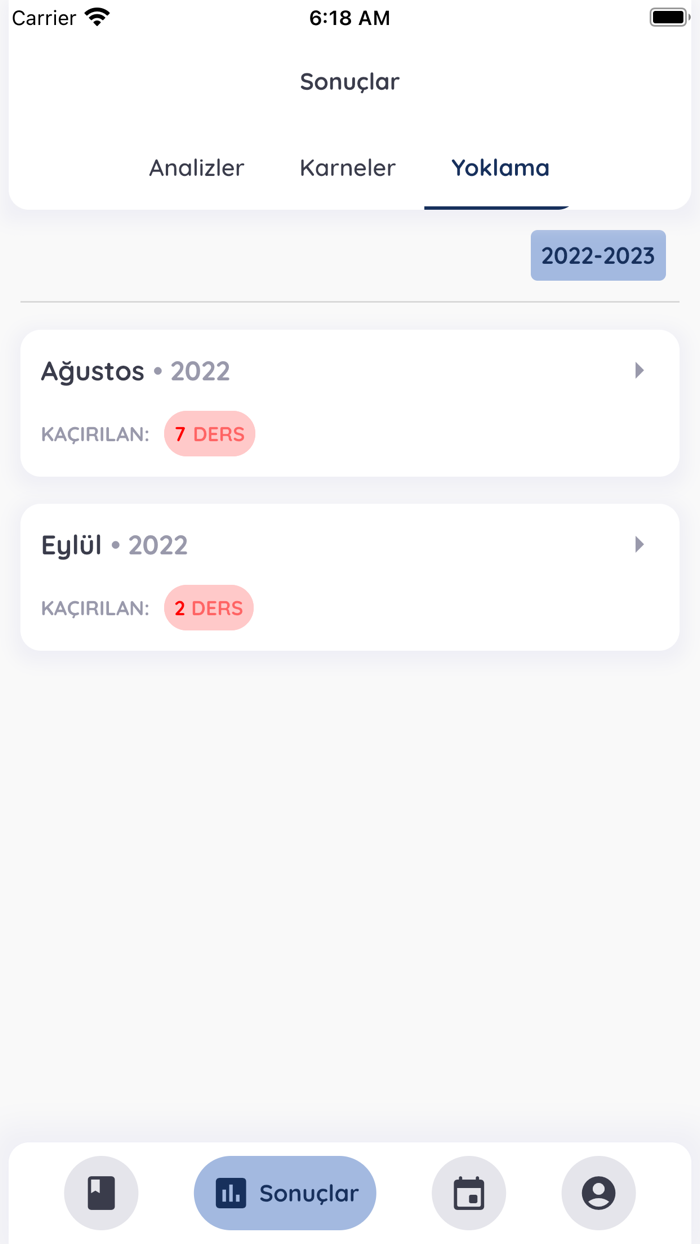Switch to the Analizler tab
The height and width of the screenshot is (1244, 700).
click(x=196, y=168)
